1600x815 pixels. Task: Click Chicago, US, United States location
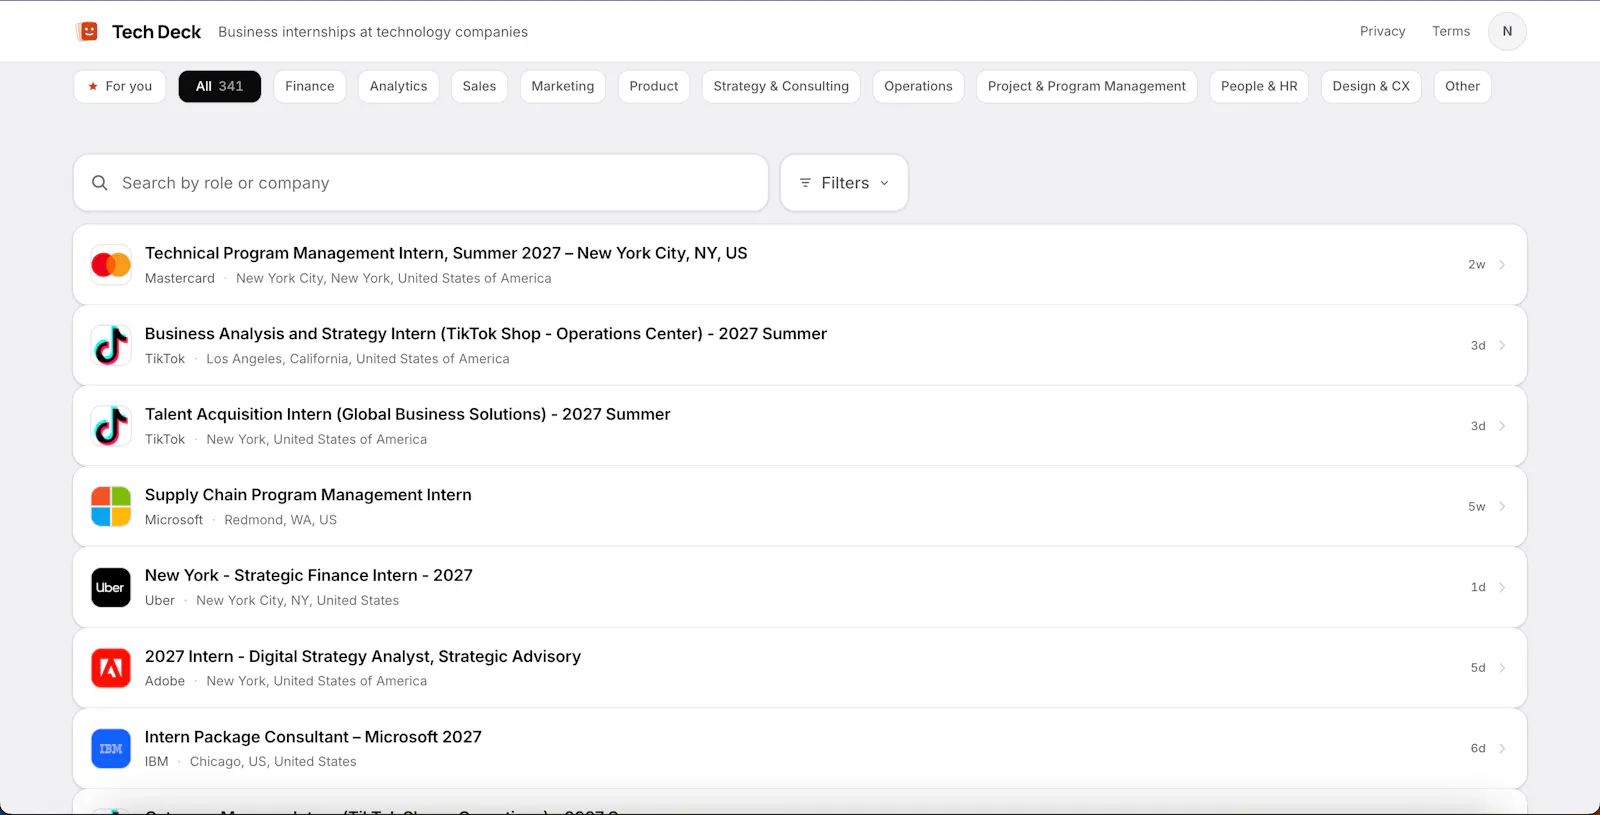click(273, 762)
